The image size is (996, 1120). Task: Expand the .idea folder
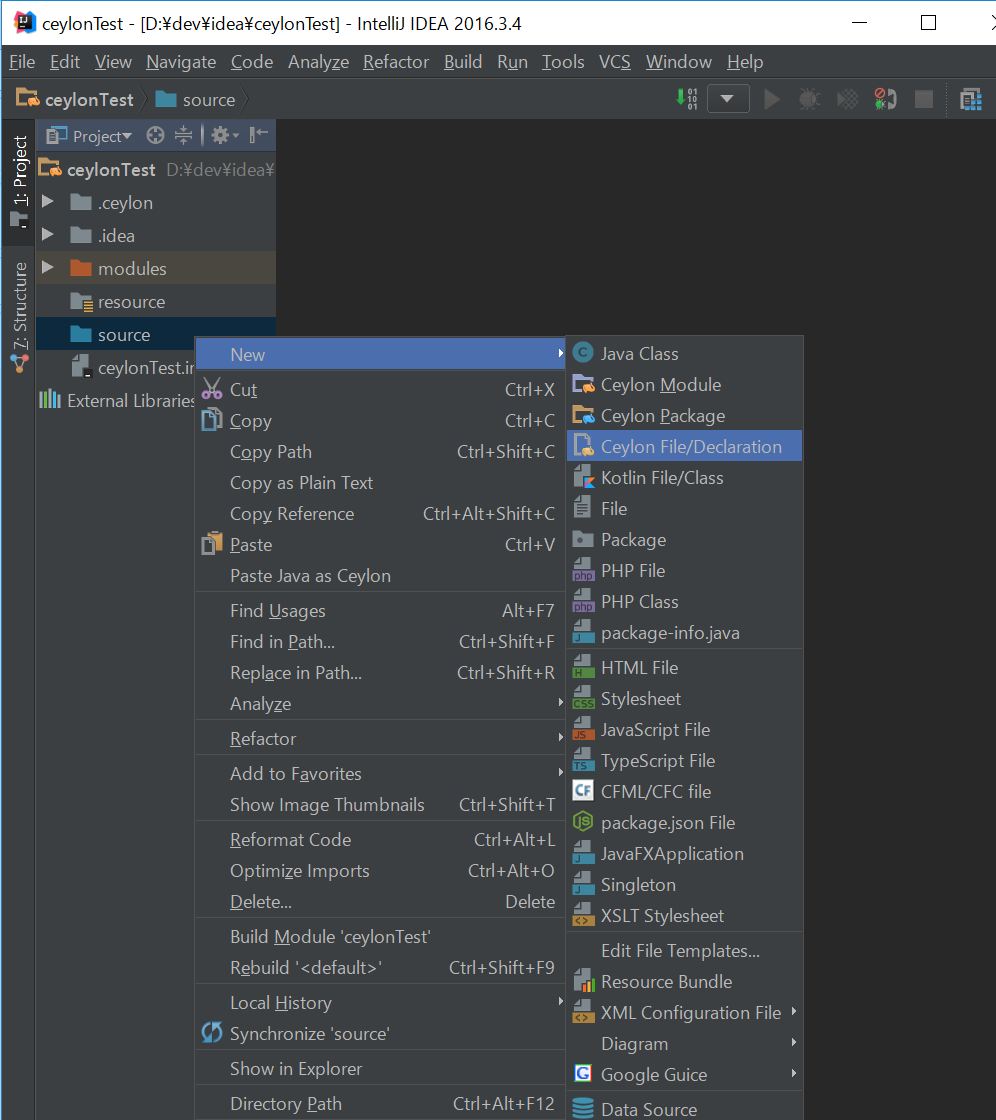point(48,235)
